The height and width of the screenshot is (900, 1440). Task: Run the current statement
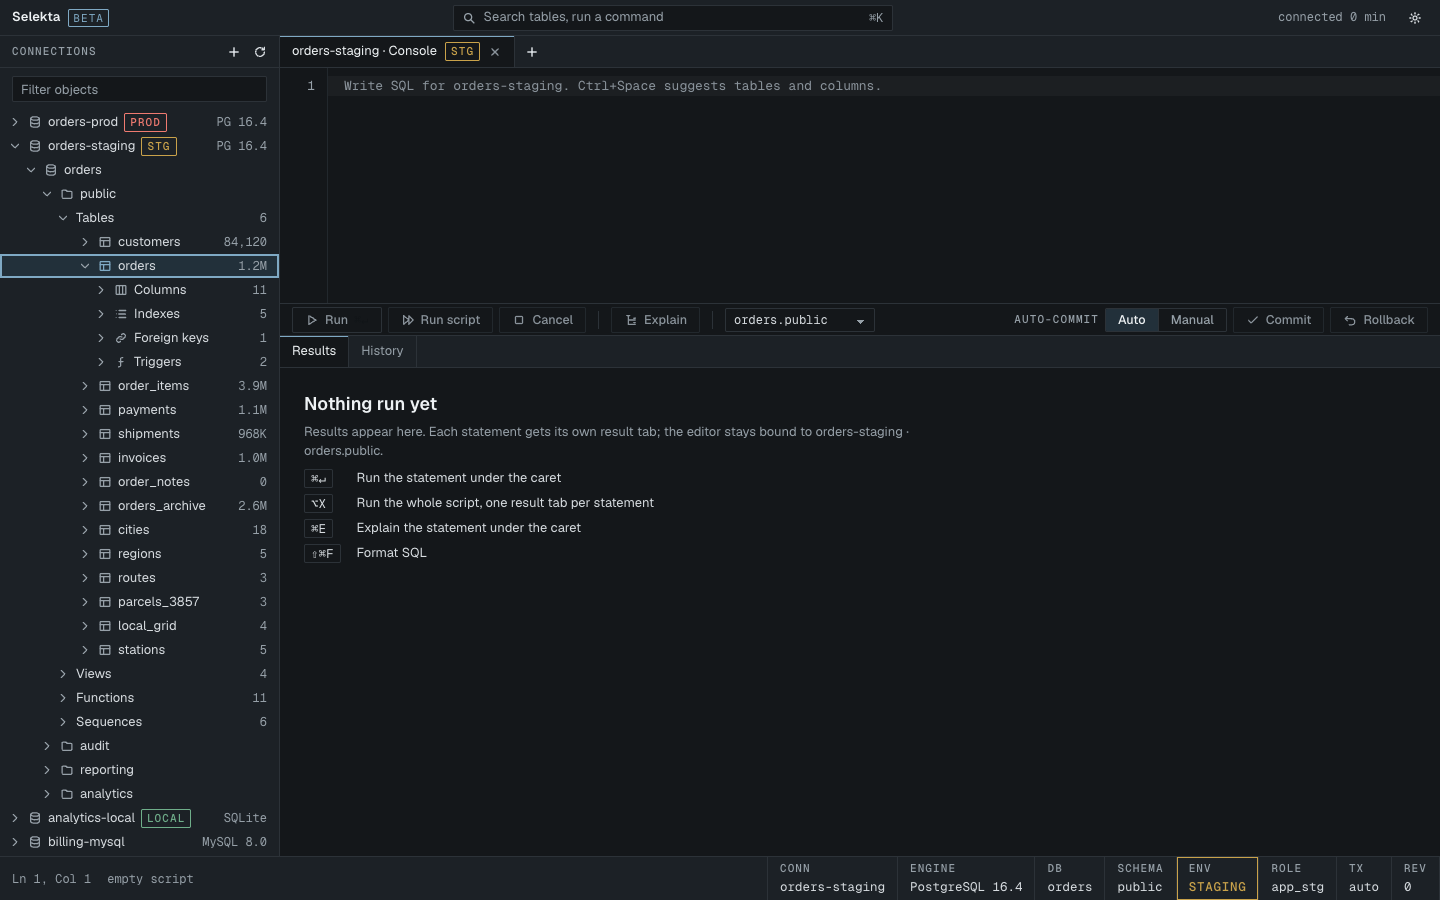tap(337, 320)
